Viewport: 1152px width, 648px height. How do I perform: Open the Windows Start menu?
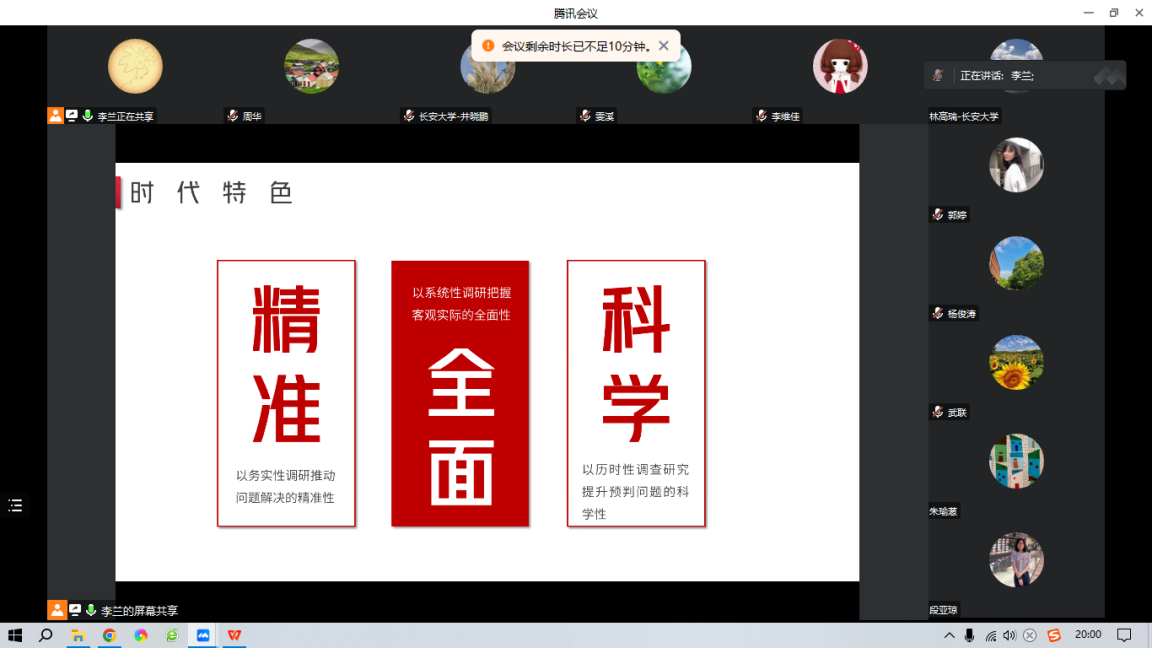[x=15, y=635]
